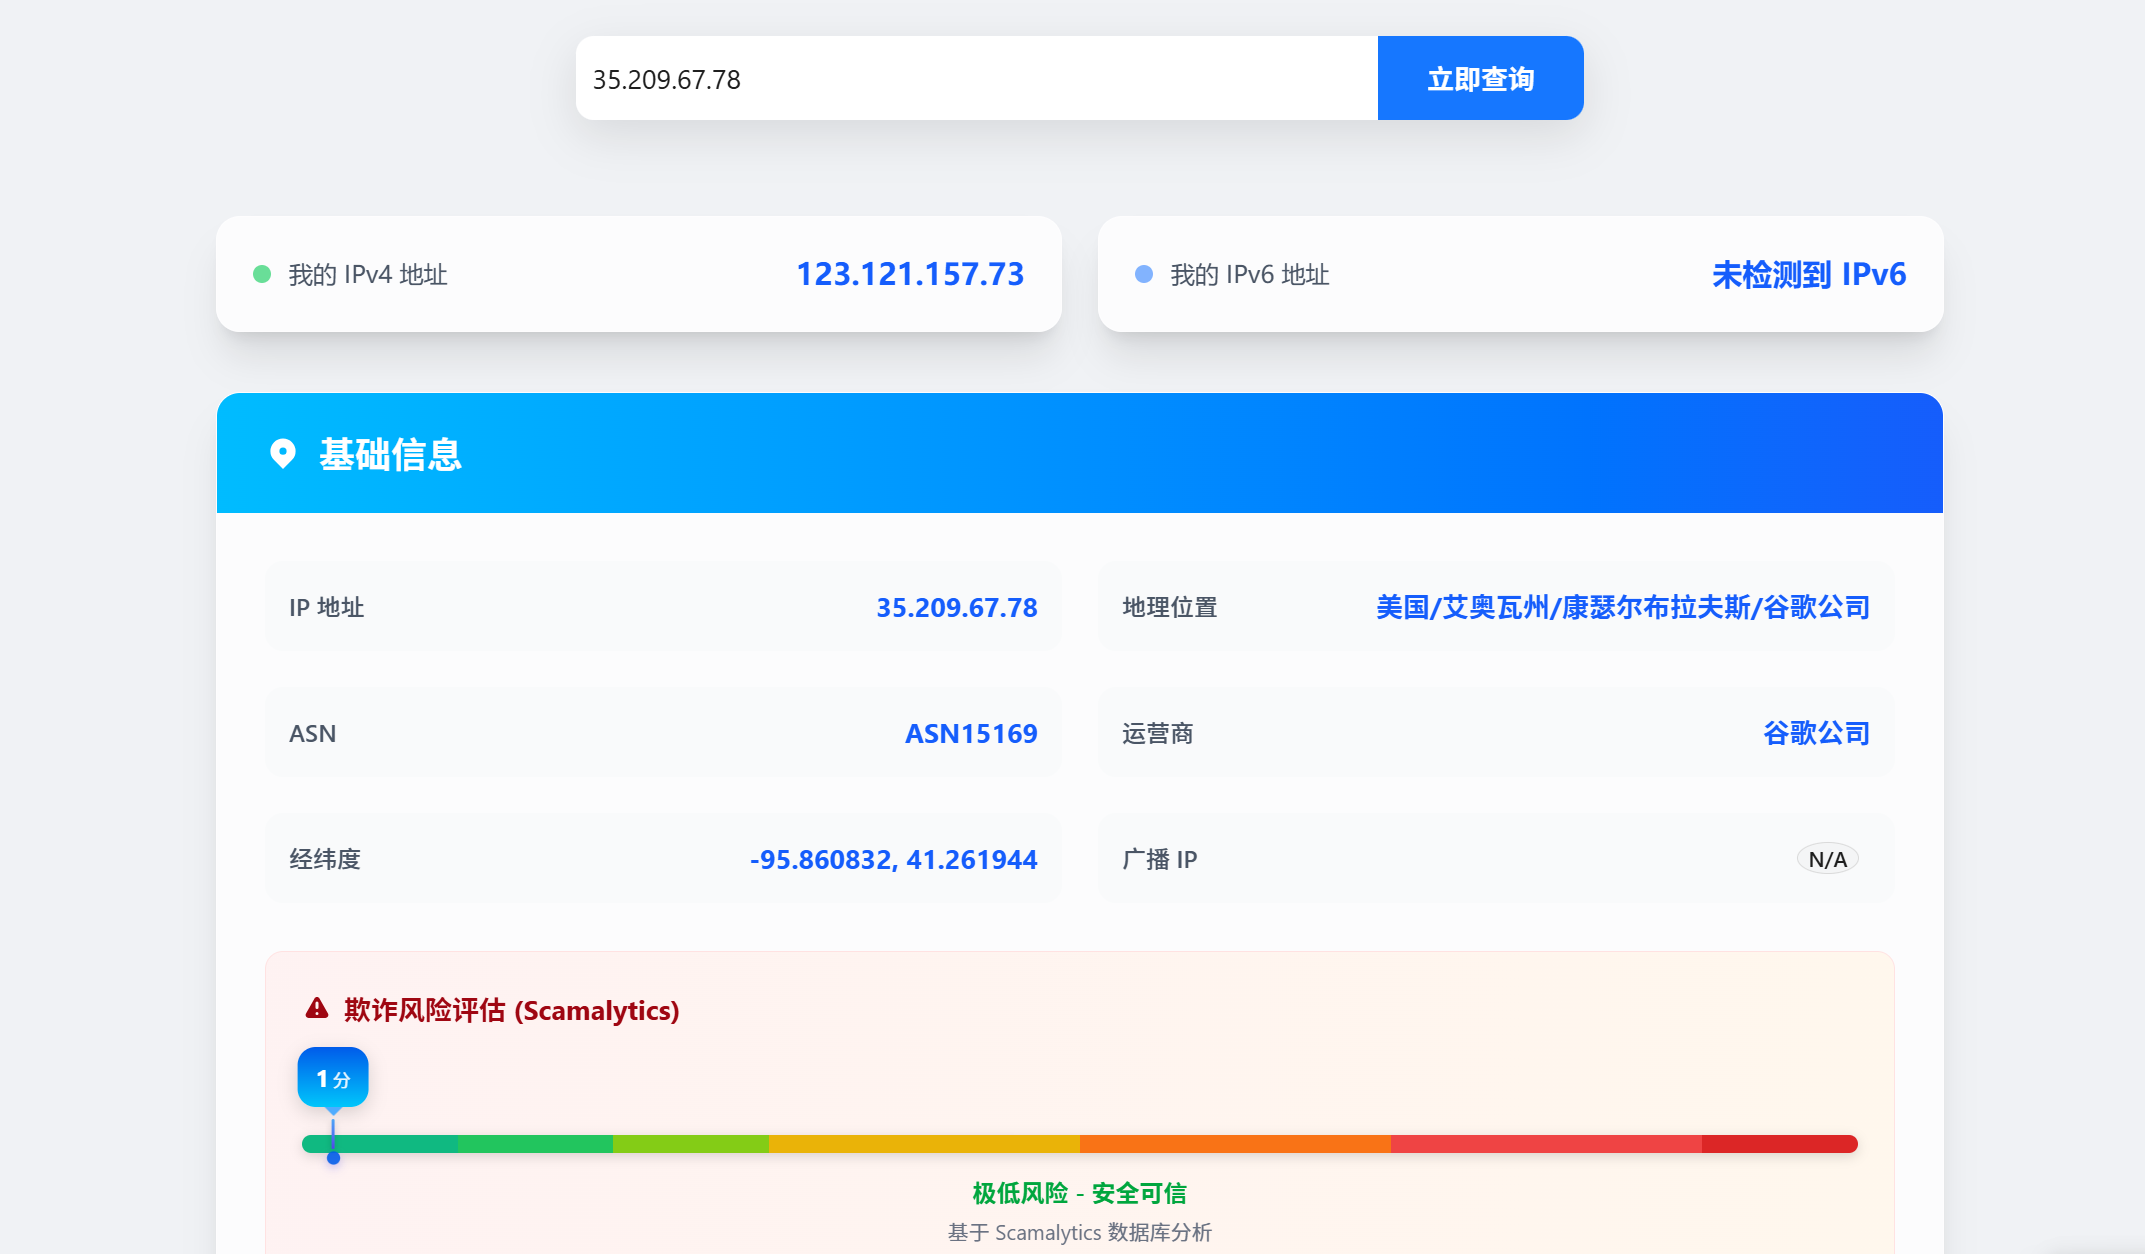
Task: Click my IPv4 address 123.121.157.73
Action: 910,274
